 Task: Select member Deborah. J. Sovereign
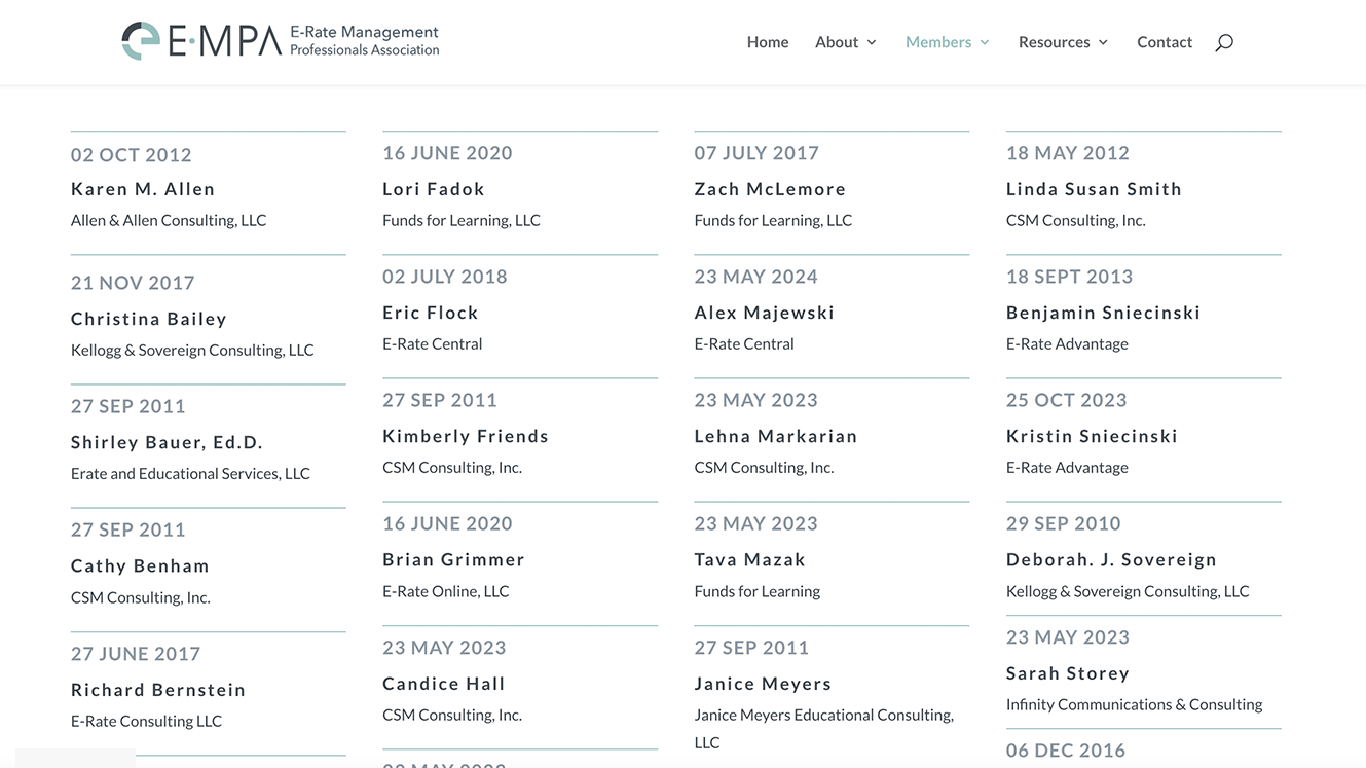(1111, 560)
